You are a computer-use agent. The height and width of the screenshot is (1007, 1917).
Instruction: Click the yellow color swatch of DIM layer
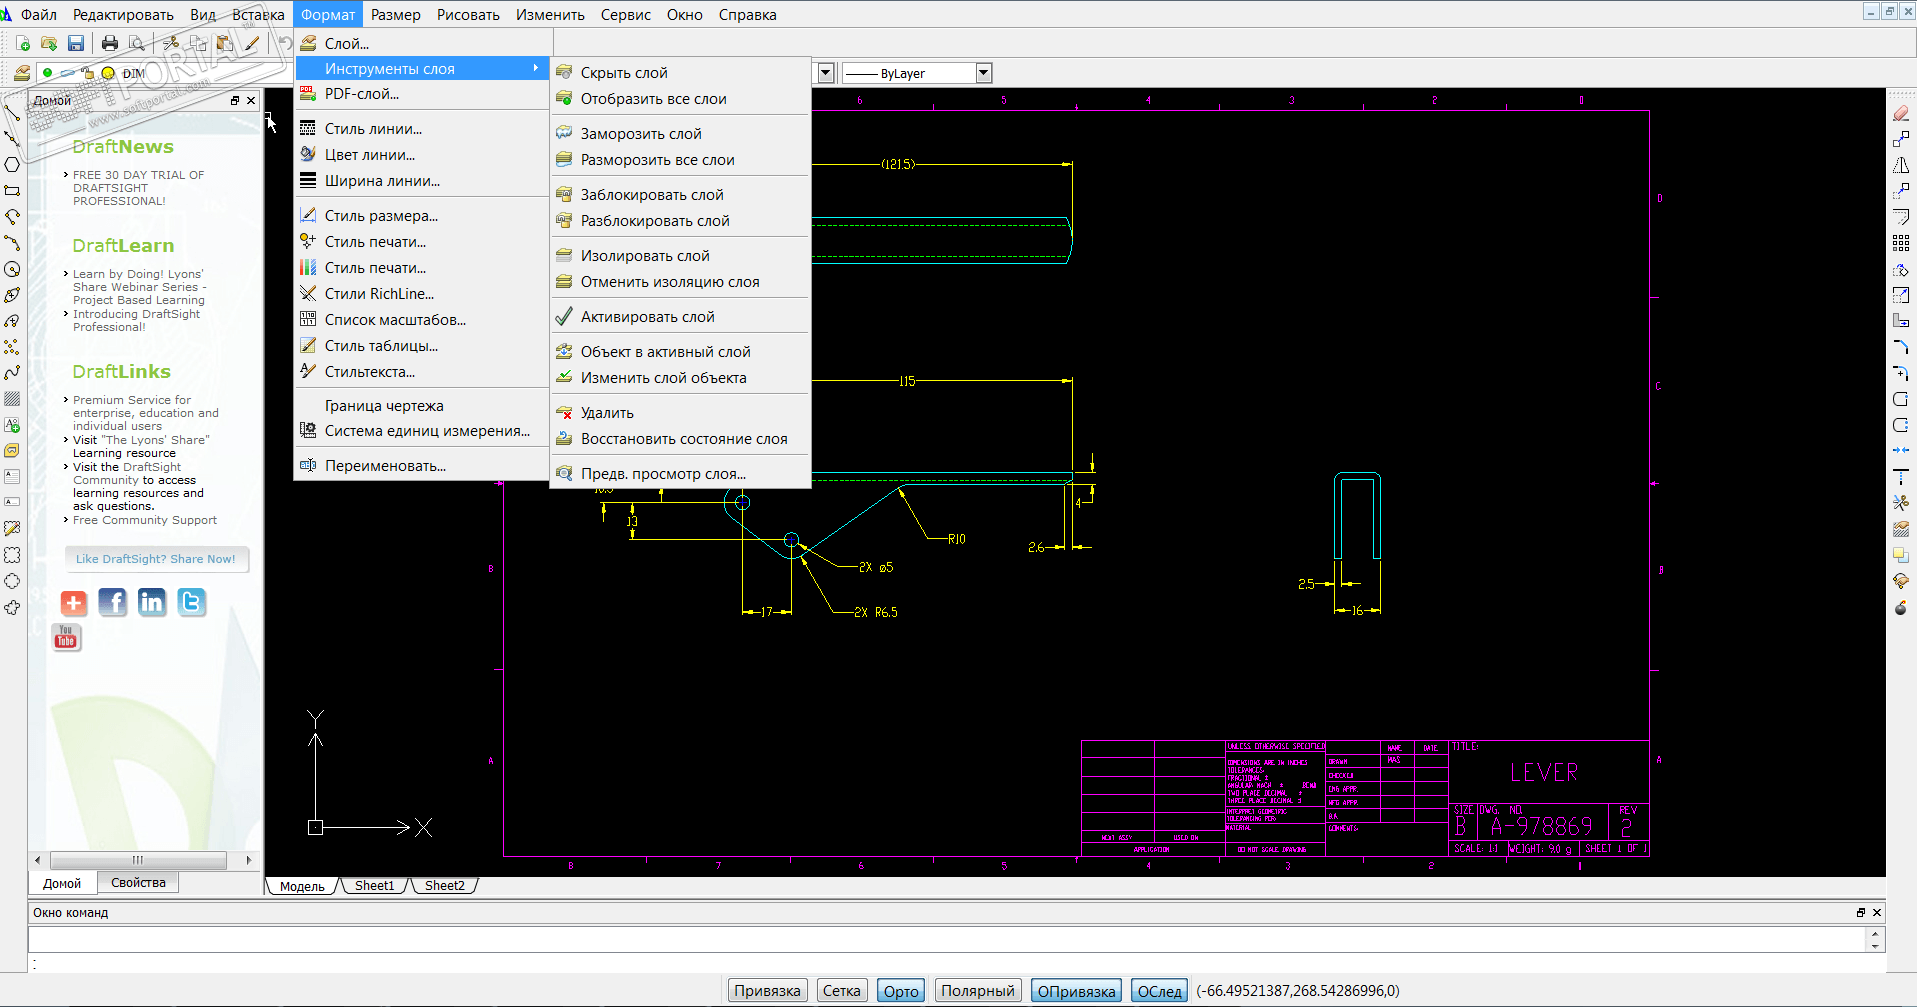[x=108, y=73]
